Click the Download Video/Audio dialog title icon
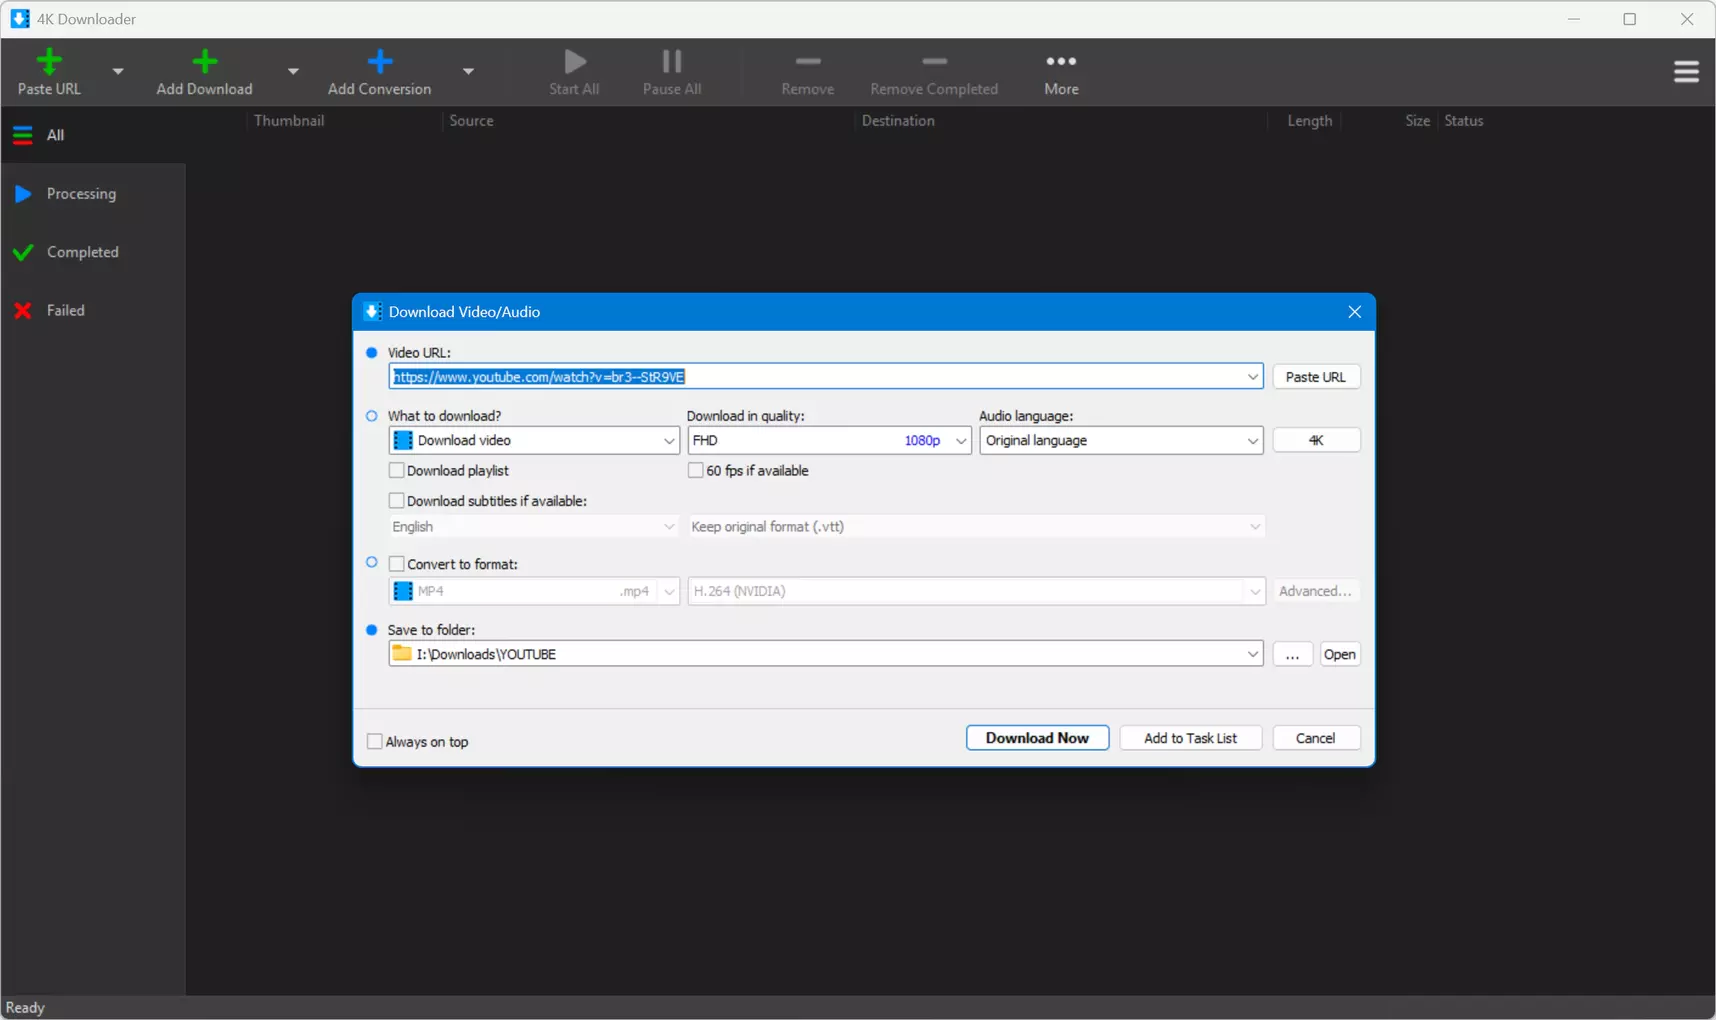The image size is (1716, 1020). 372,312
